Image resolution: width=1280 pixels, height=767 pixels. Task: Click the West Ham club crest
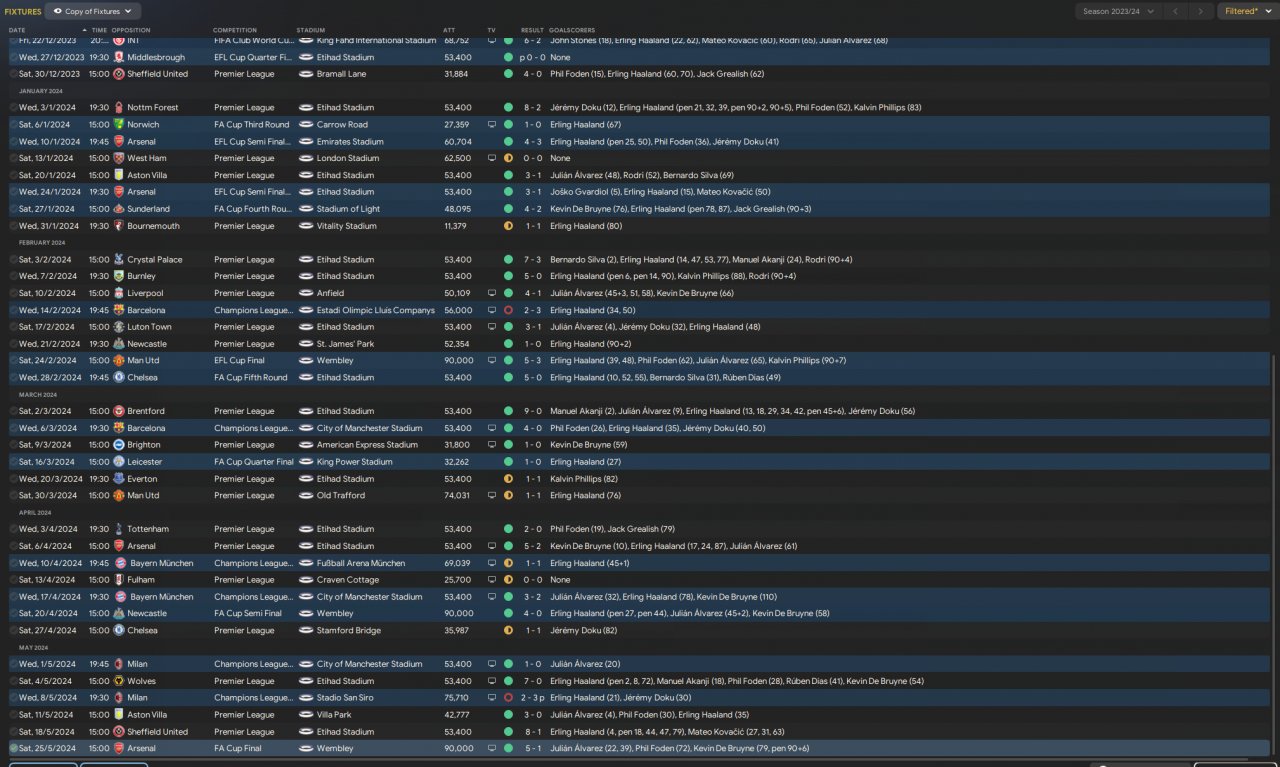coord(119,158)
